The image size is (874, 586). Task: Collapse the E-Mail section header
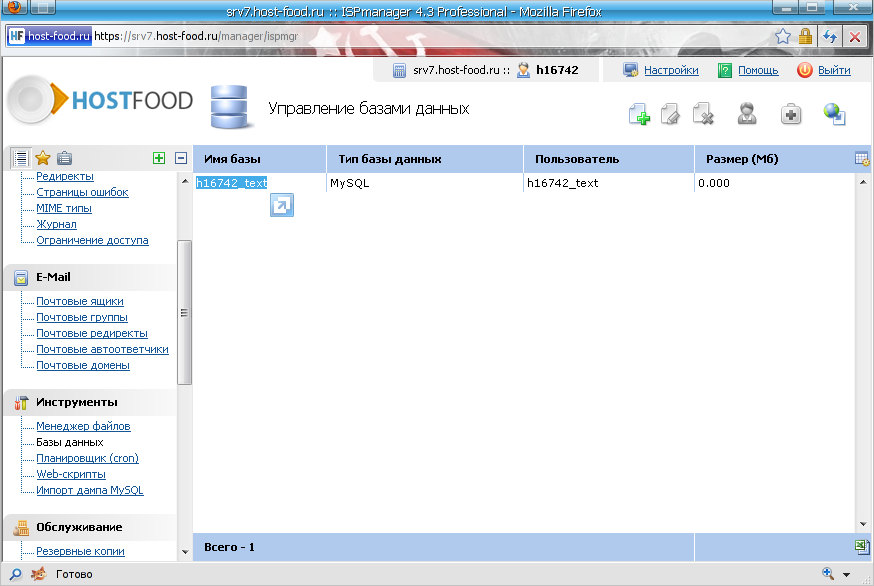(x=54, y=277)
